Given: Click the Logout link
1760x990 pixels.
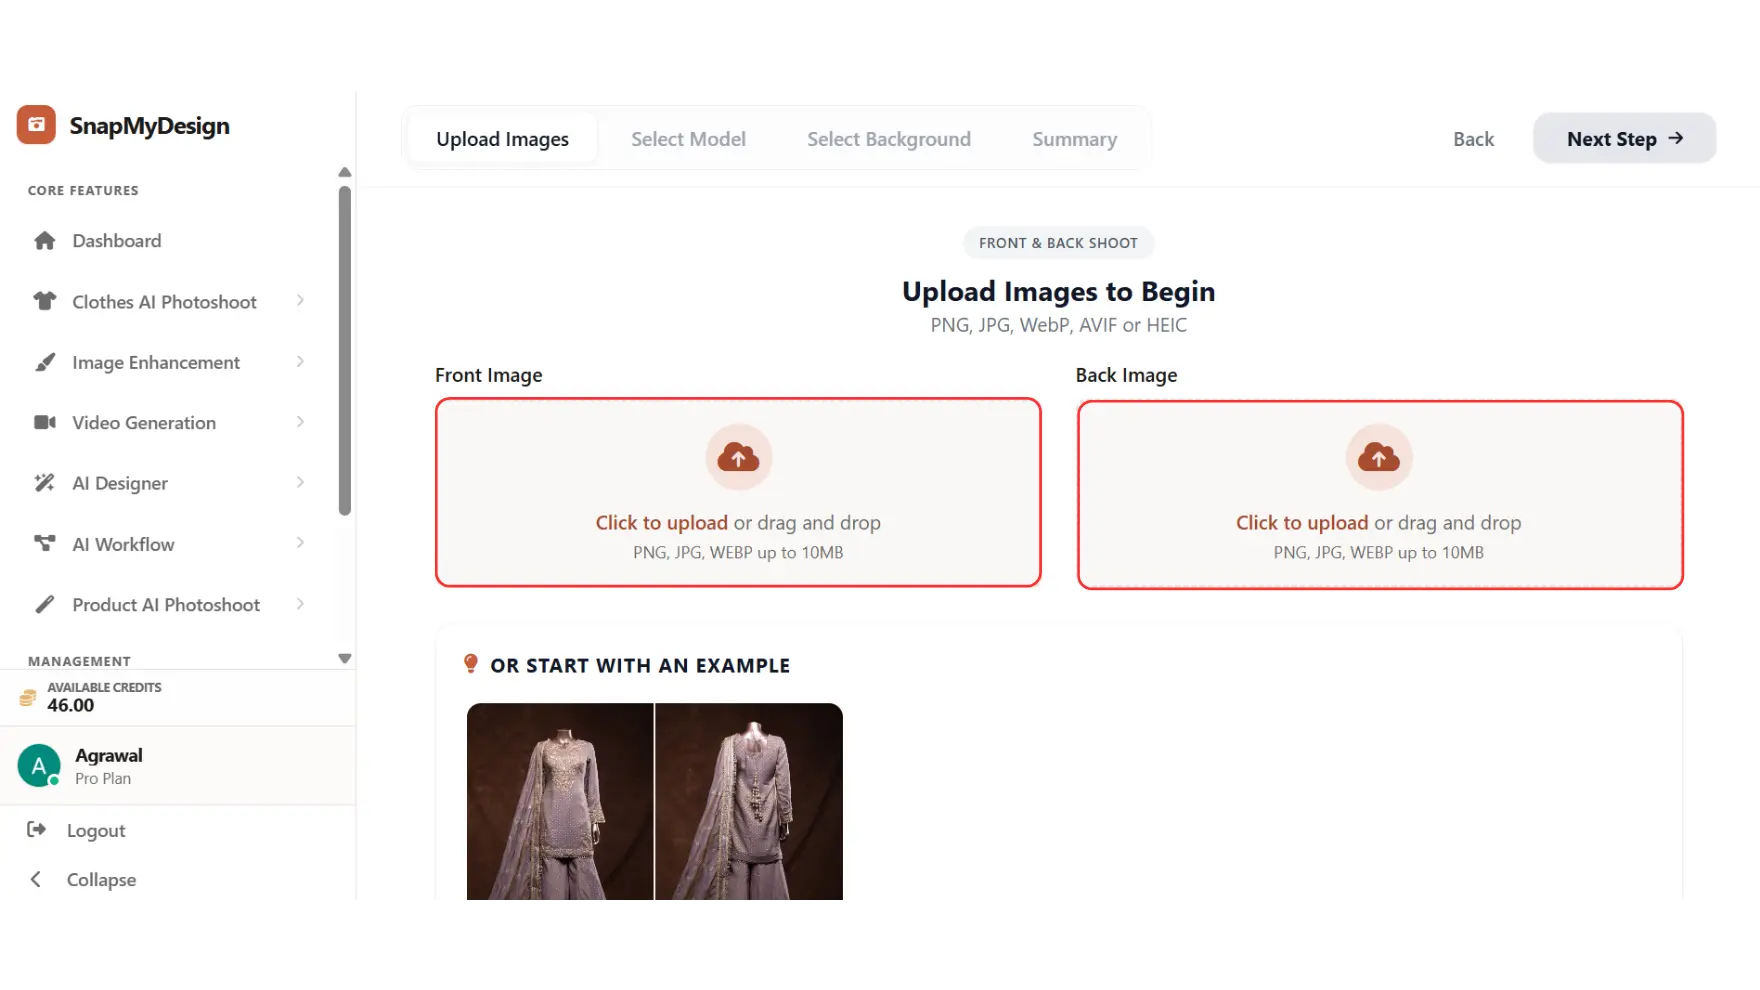Looking at the screenshot, I should pos(96,830).
